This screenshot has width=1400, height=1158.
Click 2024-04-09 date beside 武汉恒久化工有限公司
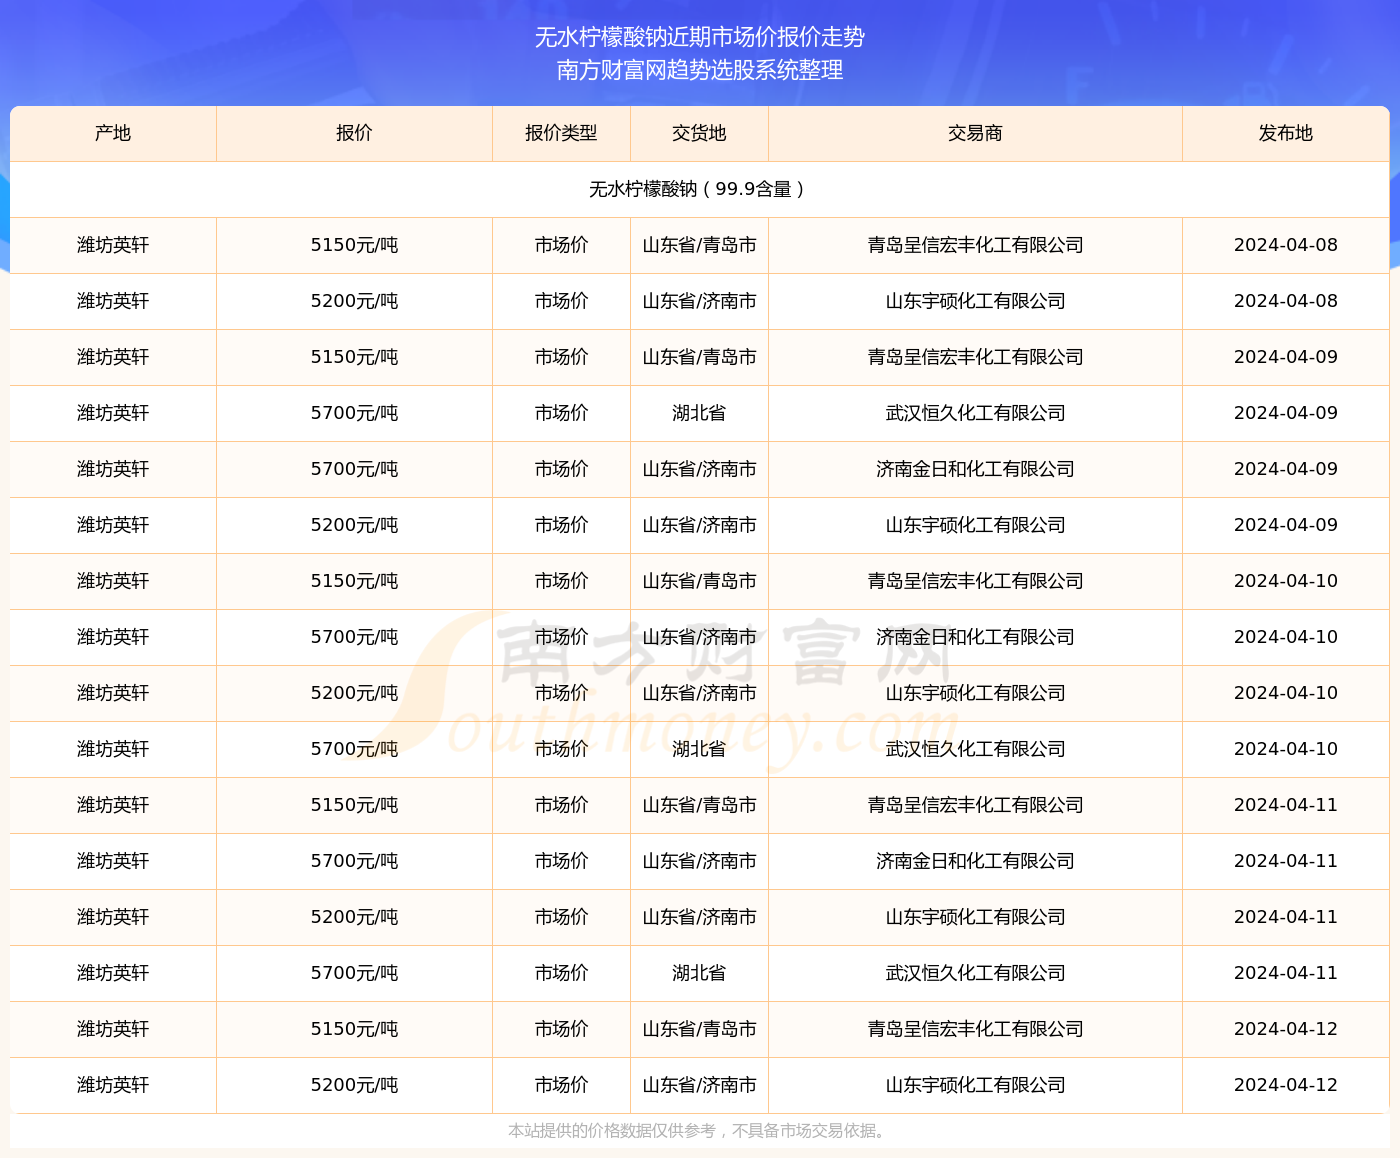point(1286,413)
